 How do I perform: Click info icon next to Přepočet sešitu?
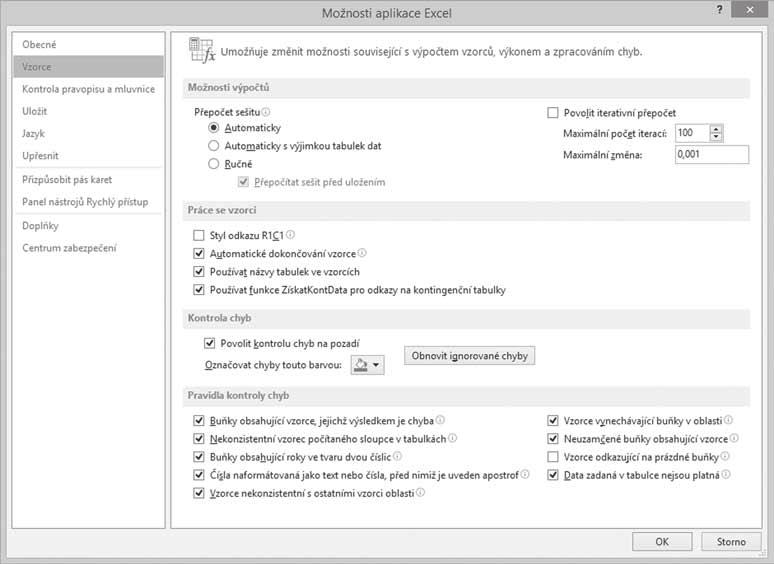(266, 112)
